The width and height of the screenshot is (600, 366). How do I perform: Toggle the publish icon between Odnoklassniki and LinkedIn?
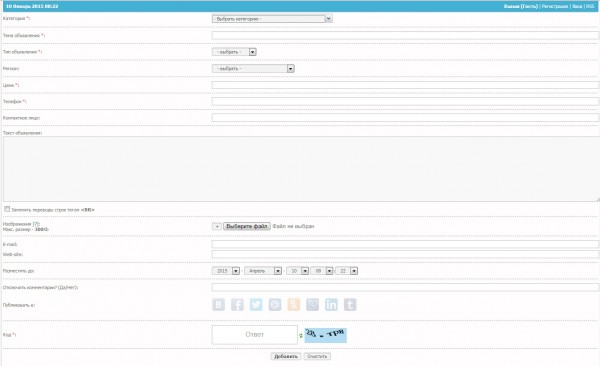[312, 305]
